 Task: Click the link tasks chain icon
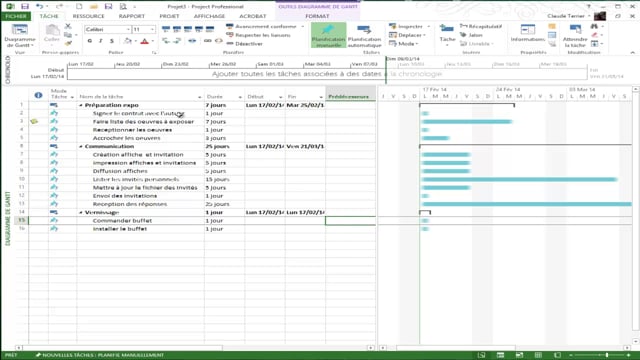tap(207, 41)
